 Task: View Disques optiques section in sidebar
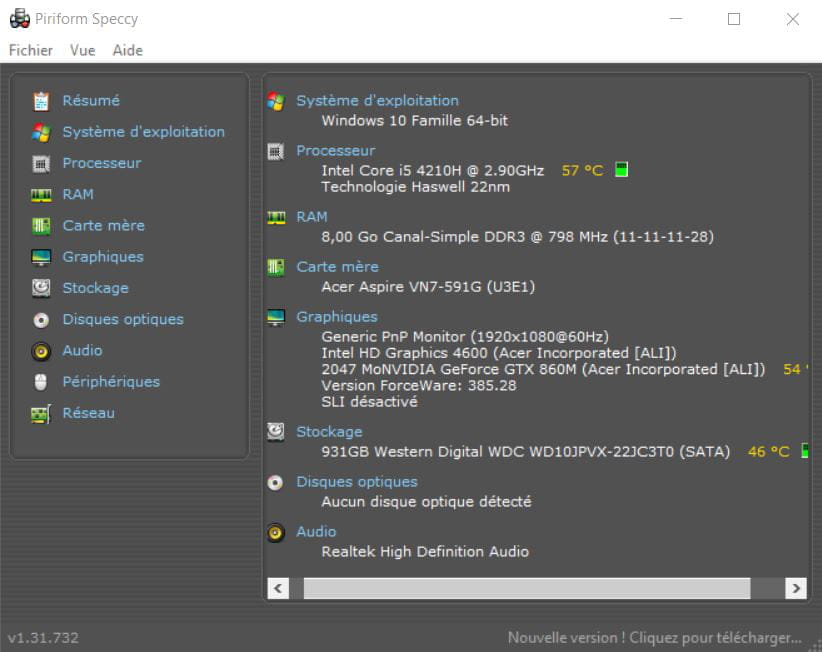coord(123,320)
